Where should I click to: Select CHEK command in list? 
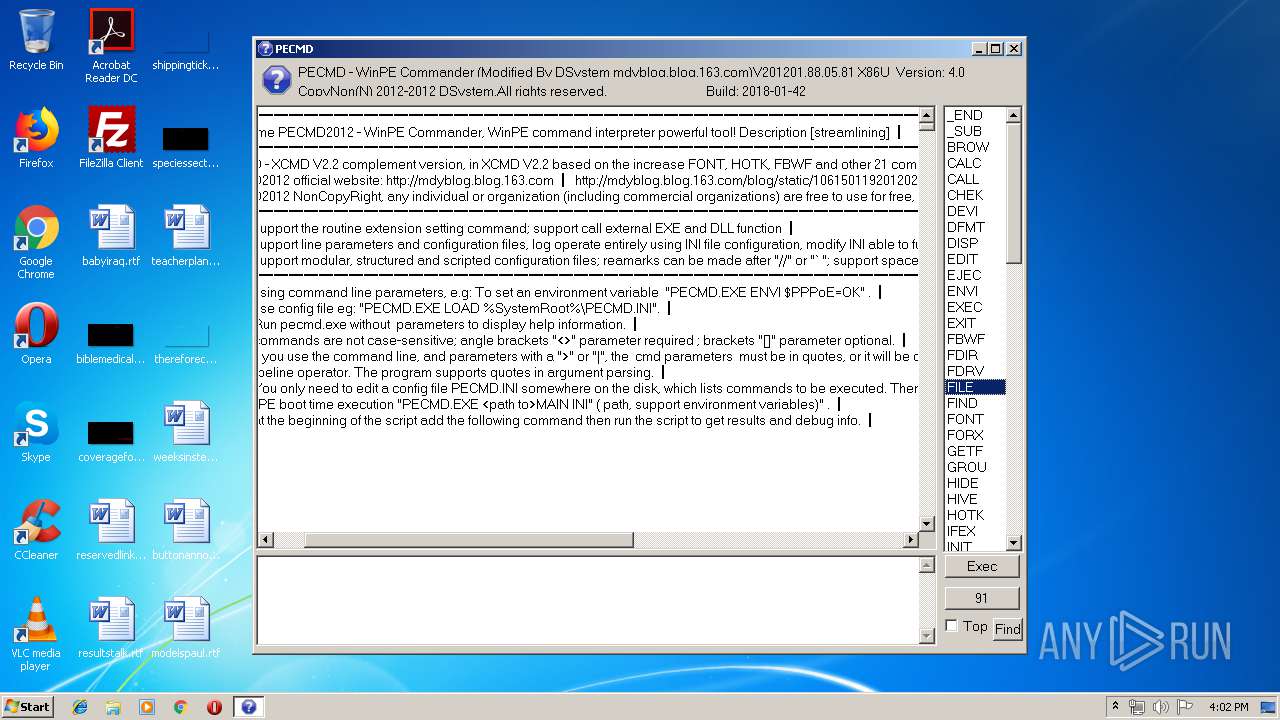coord(975,195)
